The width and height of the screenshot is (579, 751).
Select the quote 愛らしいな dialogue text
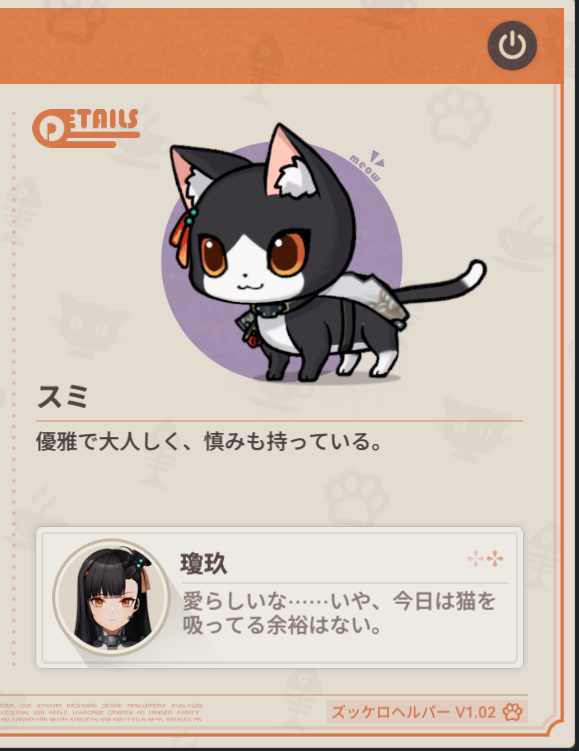[339, 613]
